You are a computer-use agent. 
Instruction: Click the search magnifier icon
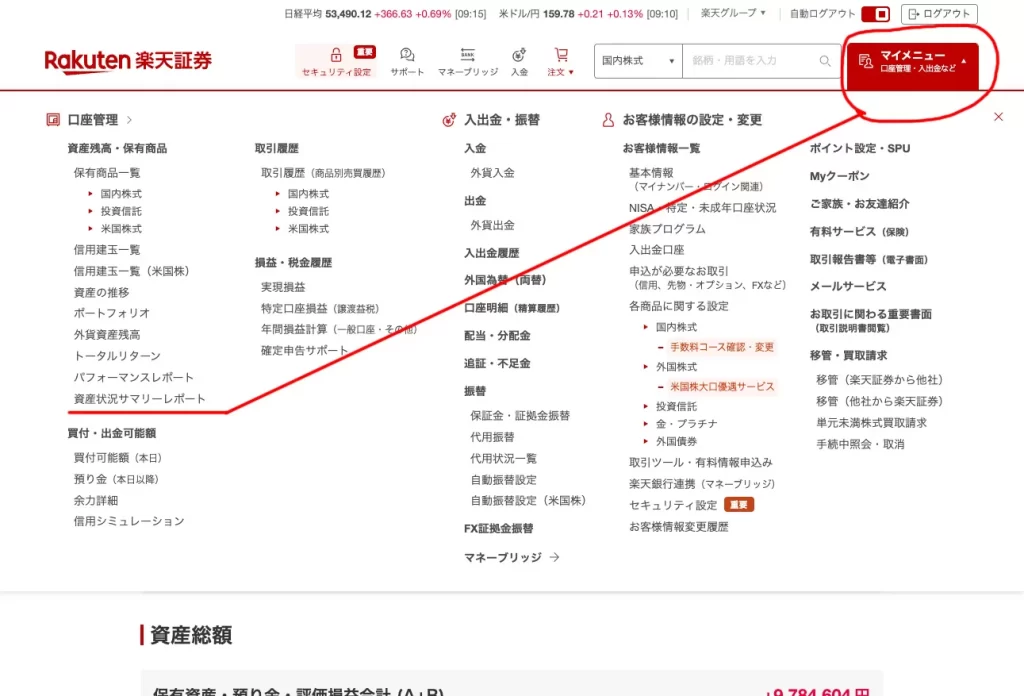[825, 61]
